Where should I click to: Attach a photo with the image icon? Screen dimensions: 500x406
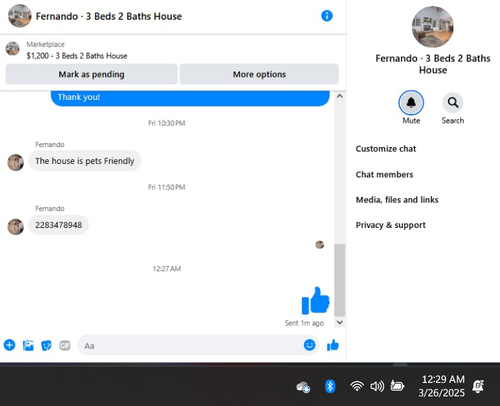pos(28,345)
